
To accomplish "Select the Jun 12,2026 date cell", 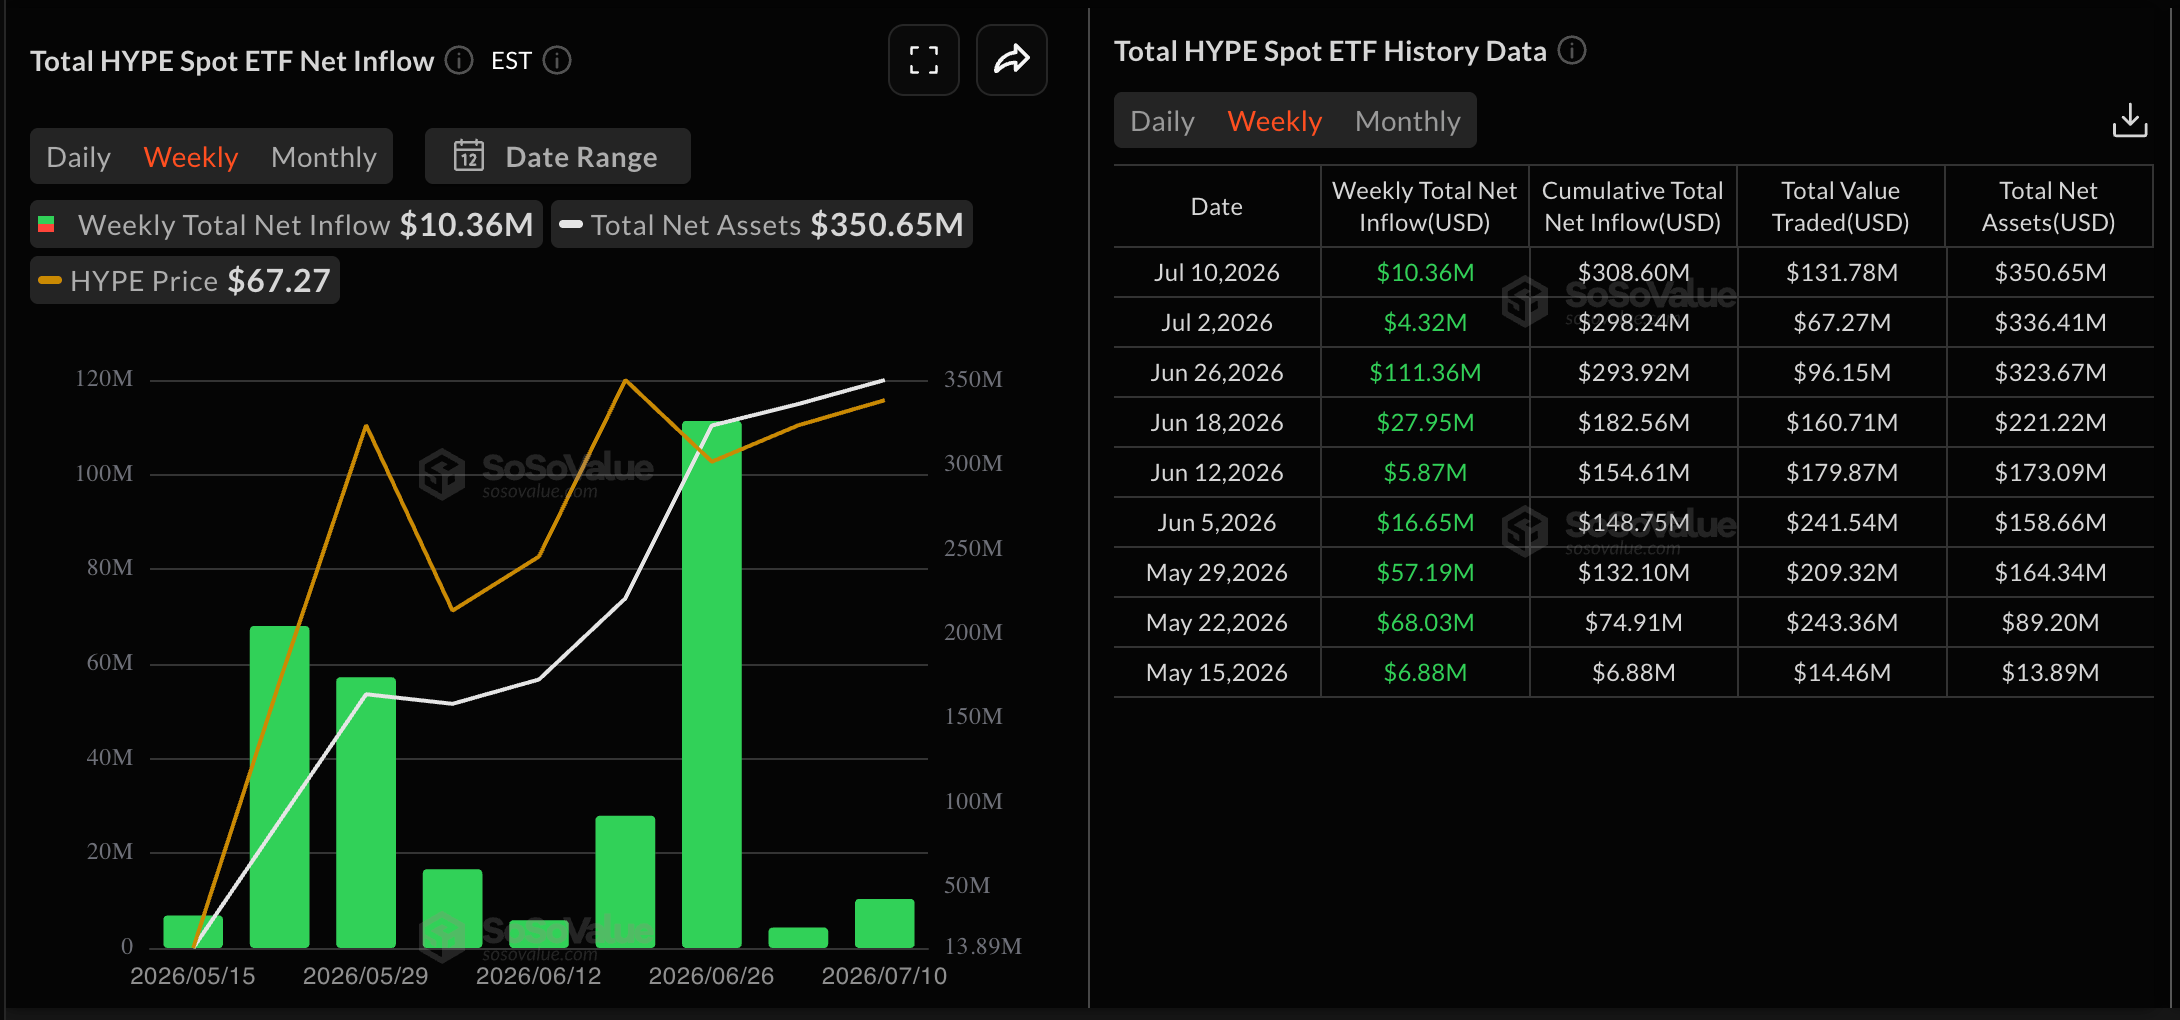I will (1217, 472).
